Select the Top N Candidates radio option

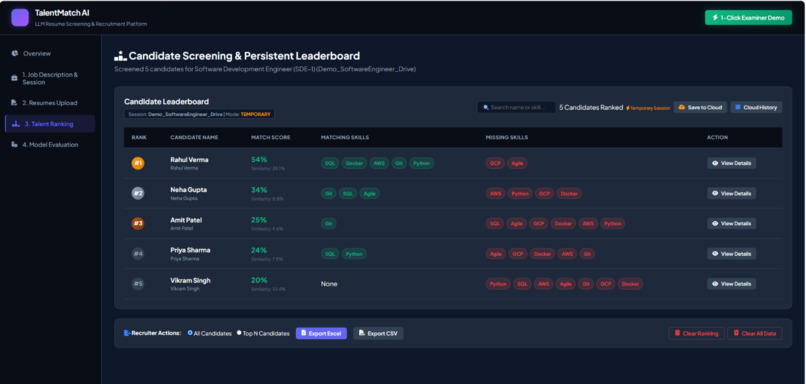(x=239, y=333)
